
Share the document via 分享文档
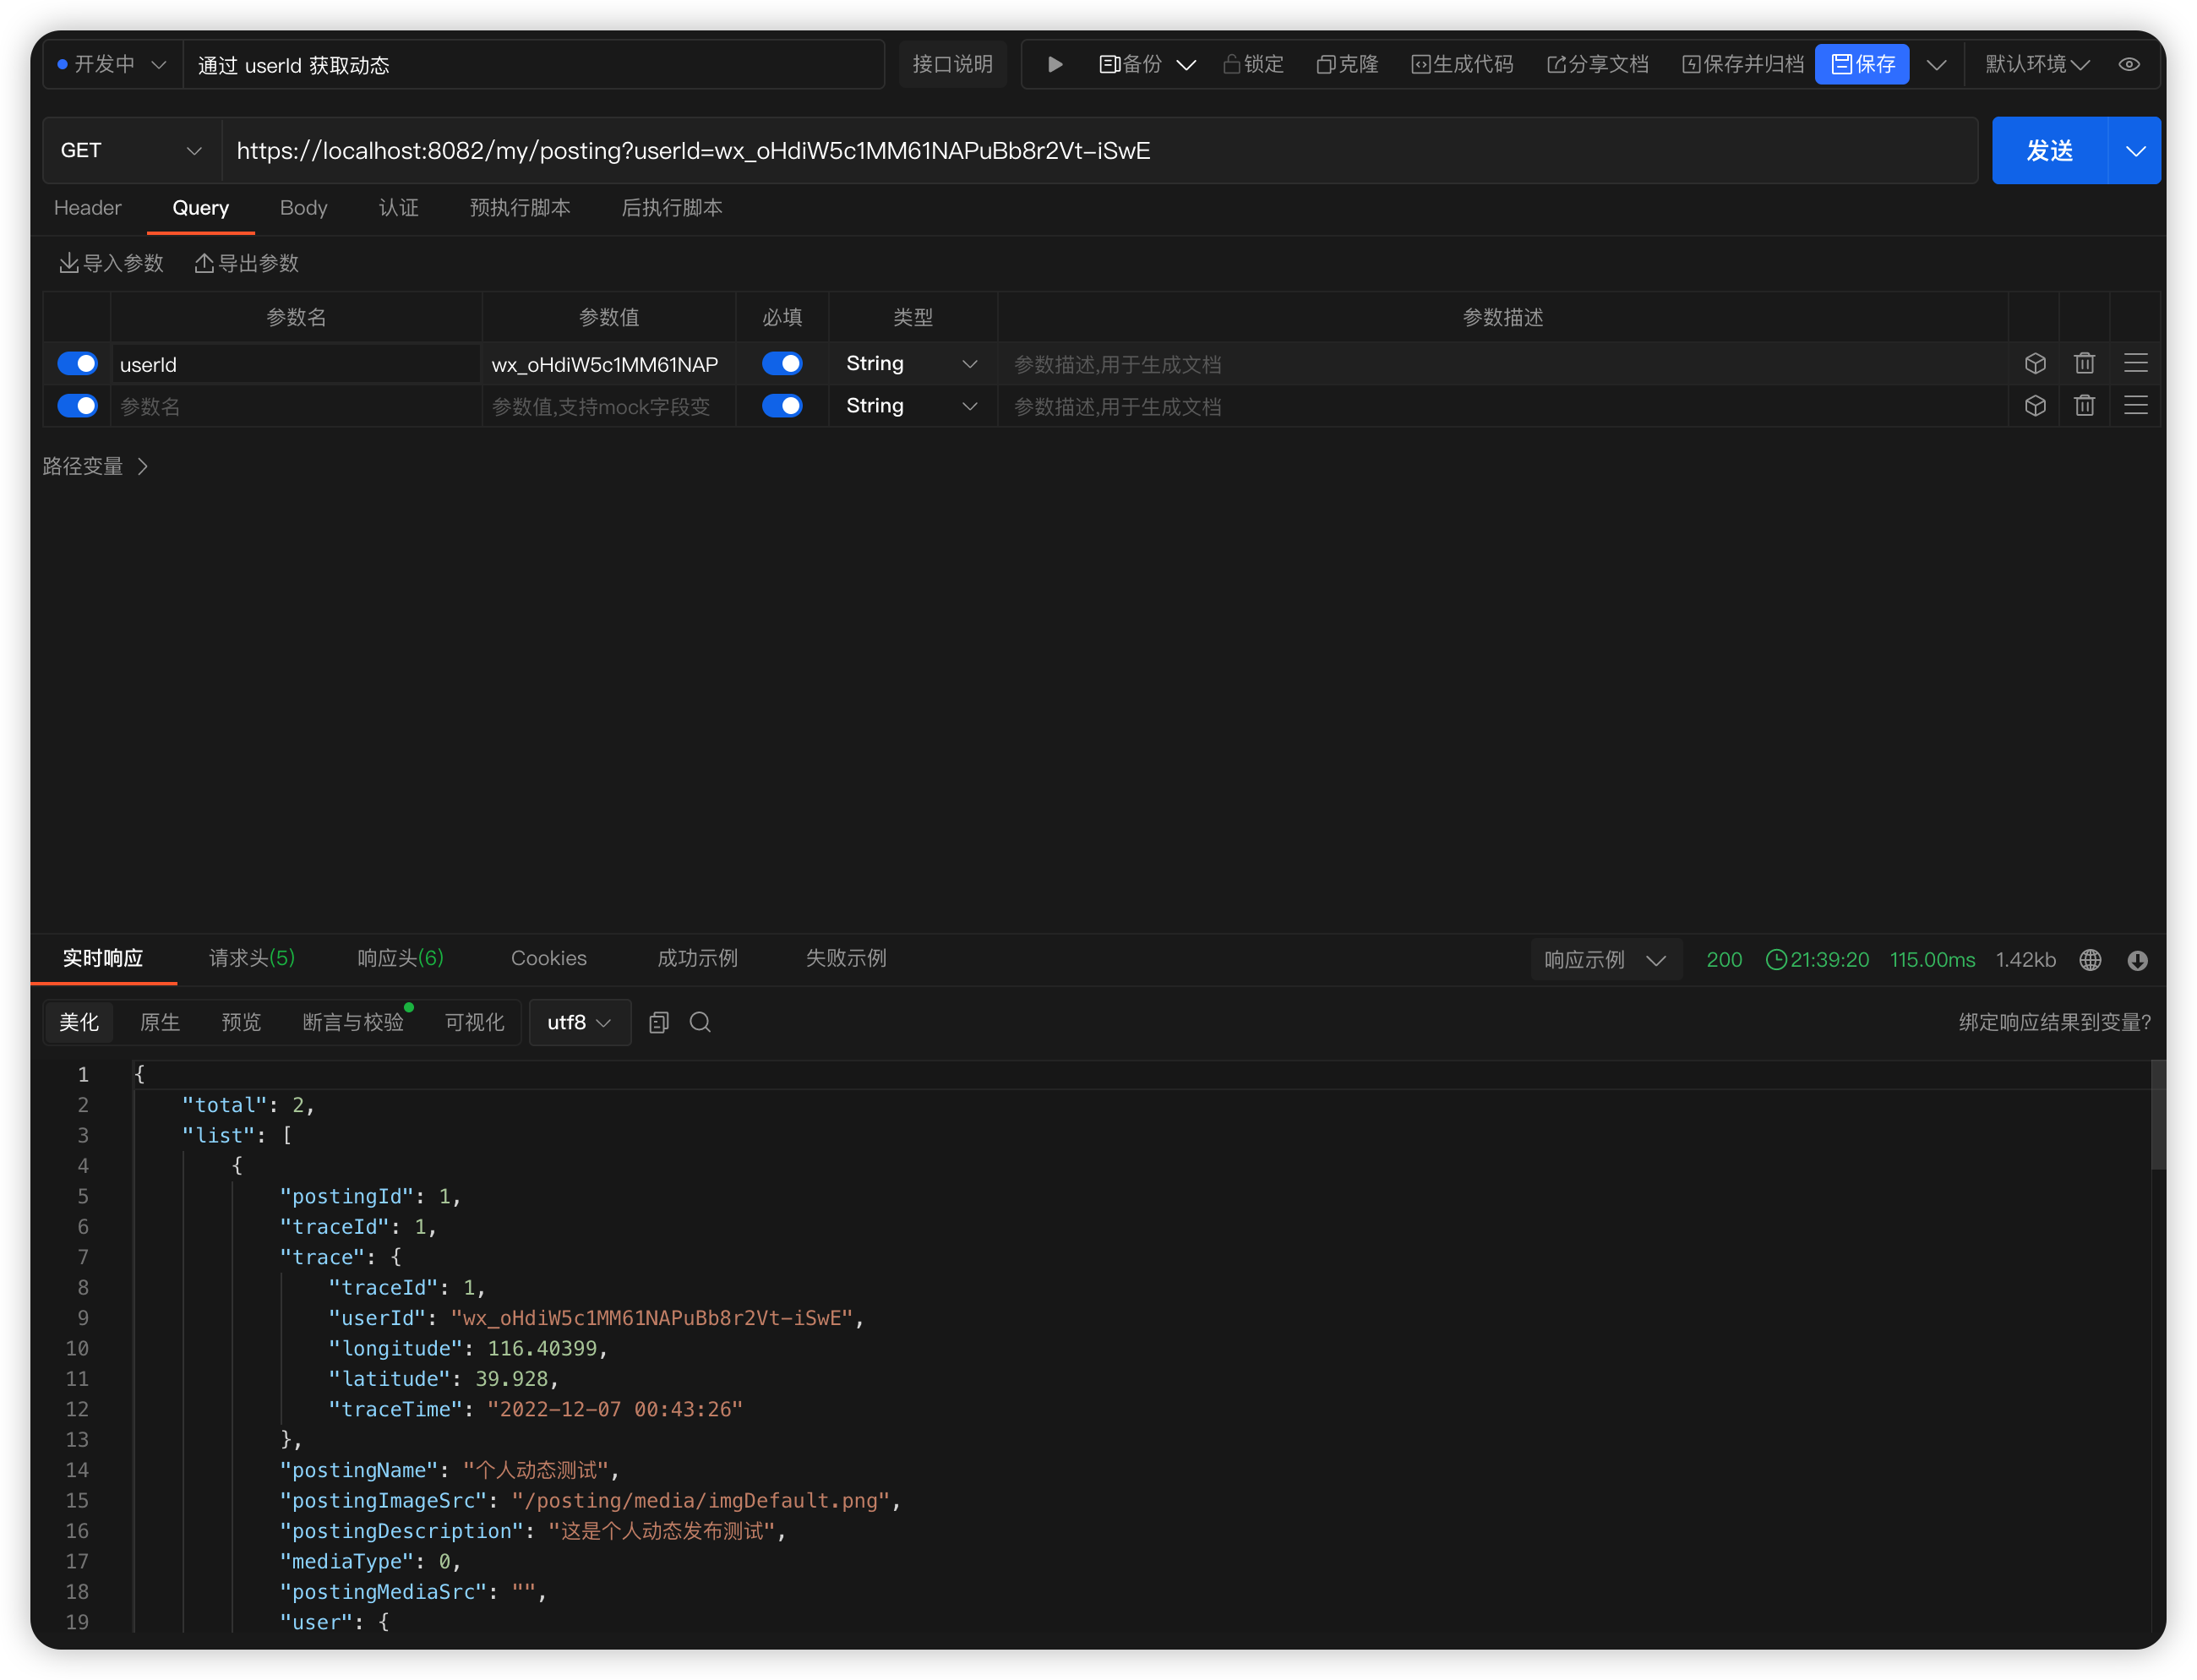coord(1597,65)
